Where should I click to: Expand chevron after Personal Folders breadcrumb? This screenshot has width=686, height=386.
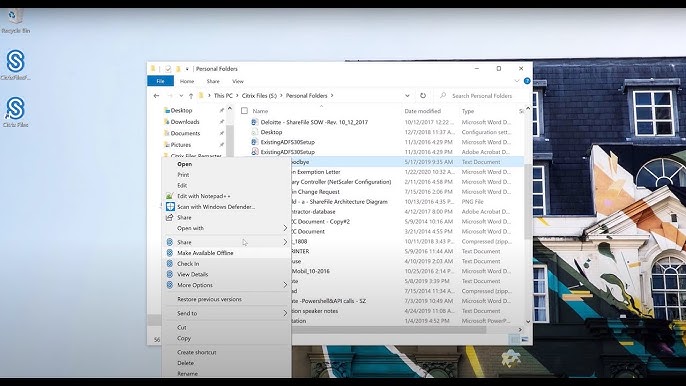pyautogui.click(x=332, y=95)
